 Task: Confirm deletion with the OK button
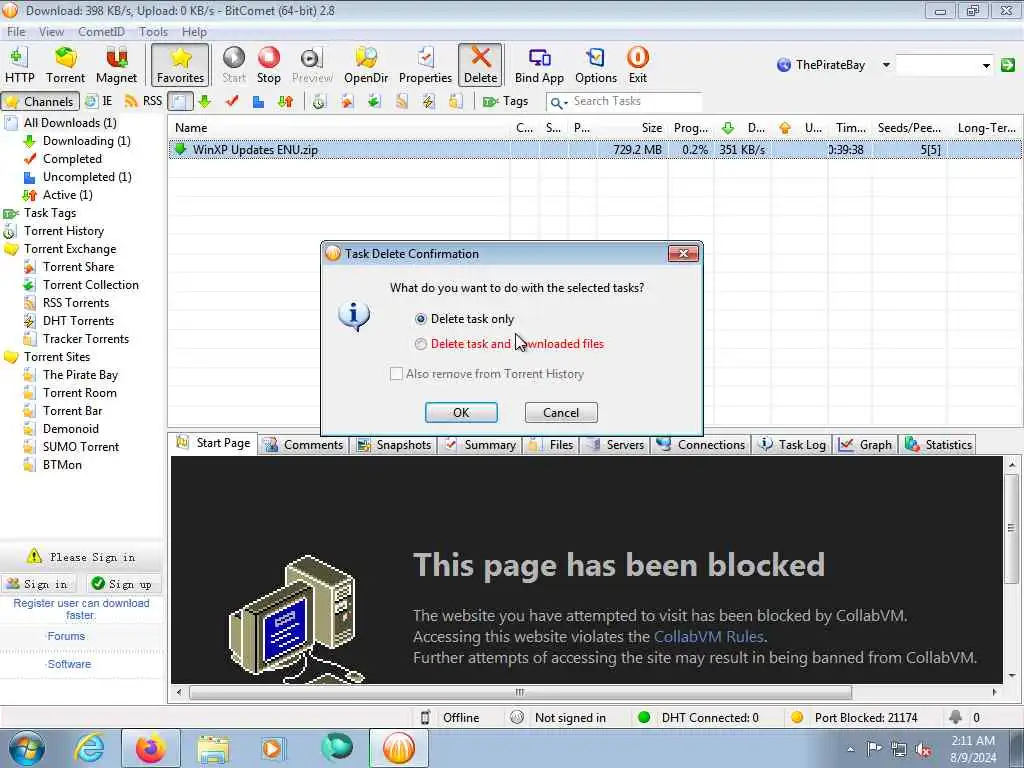click(x=461, y=412)
